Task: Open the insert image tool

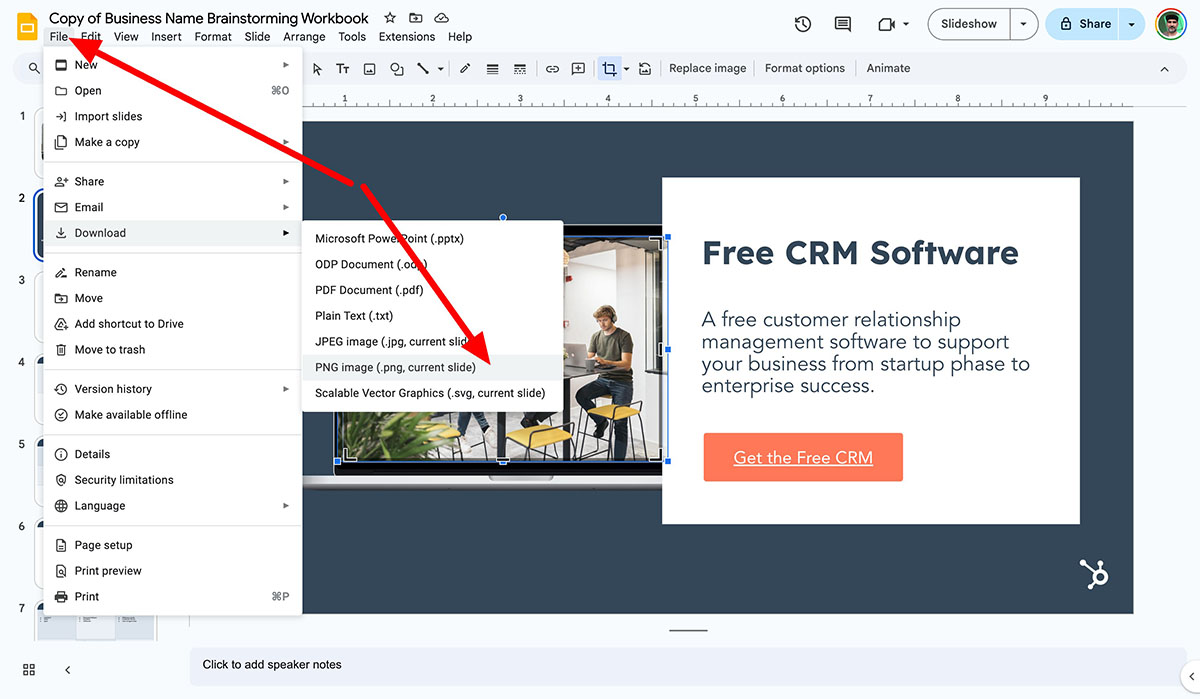Action: click(x=369, y=68)
